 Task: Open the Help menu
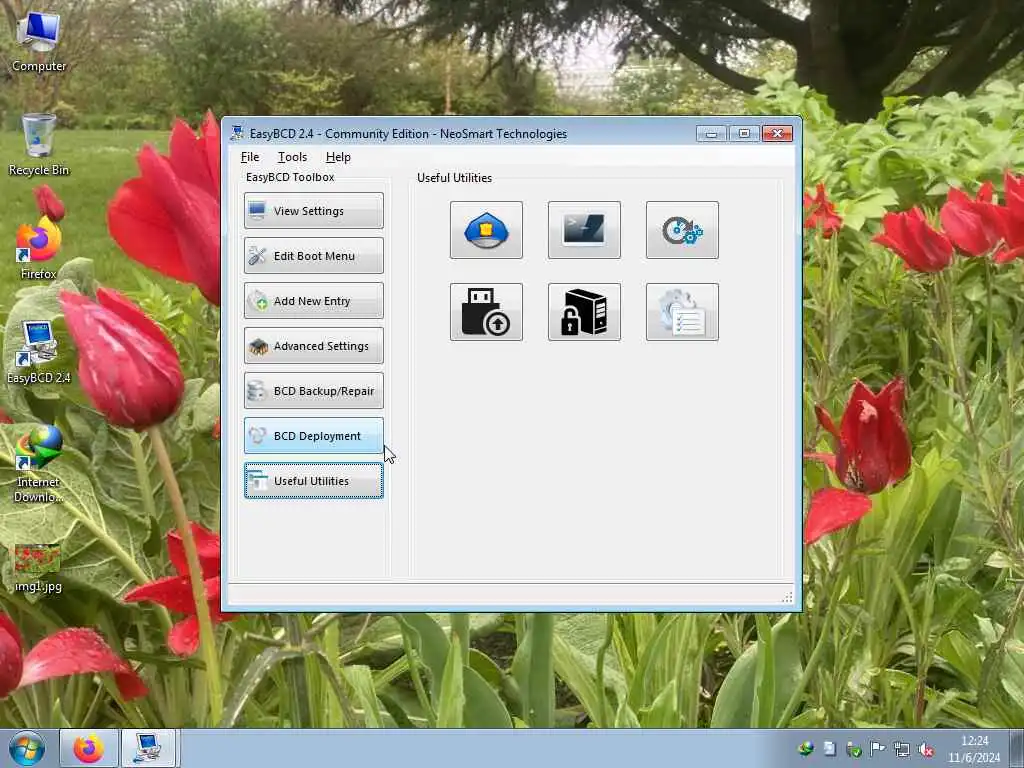click(x=338, y=157)
